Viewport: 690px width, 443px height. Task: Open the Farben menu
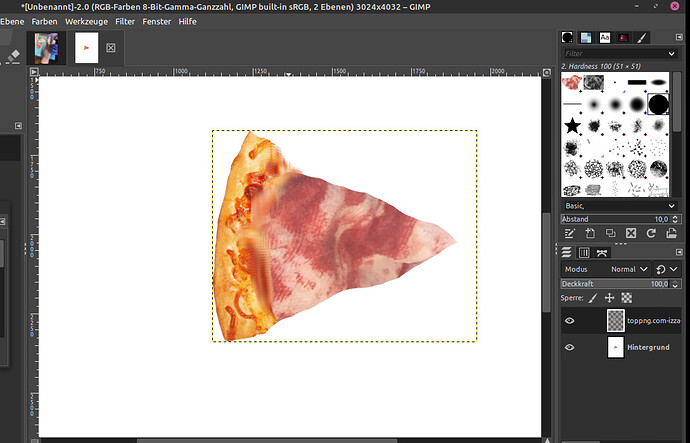pyautogui.click(x=44, y=22)
